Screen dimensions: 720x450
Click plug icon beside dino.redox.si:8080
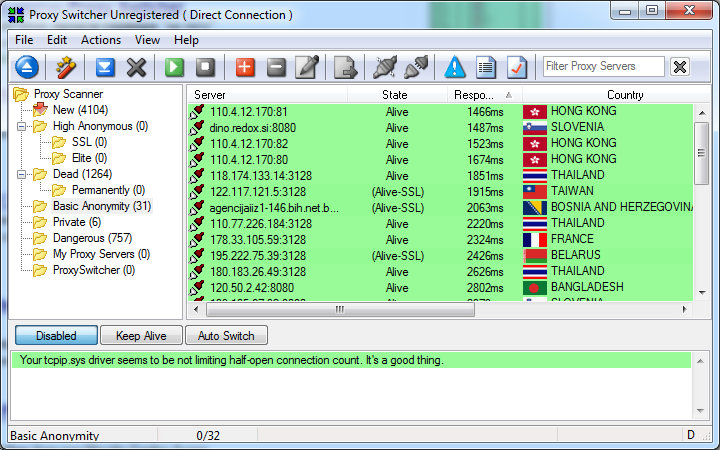point(197,128)
